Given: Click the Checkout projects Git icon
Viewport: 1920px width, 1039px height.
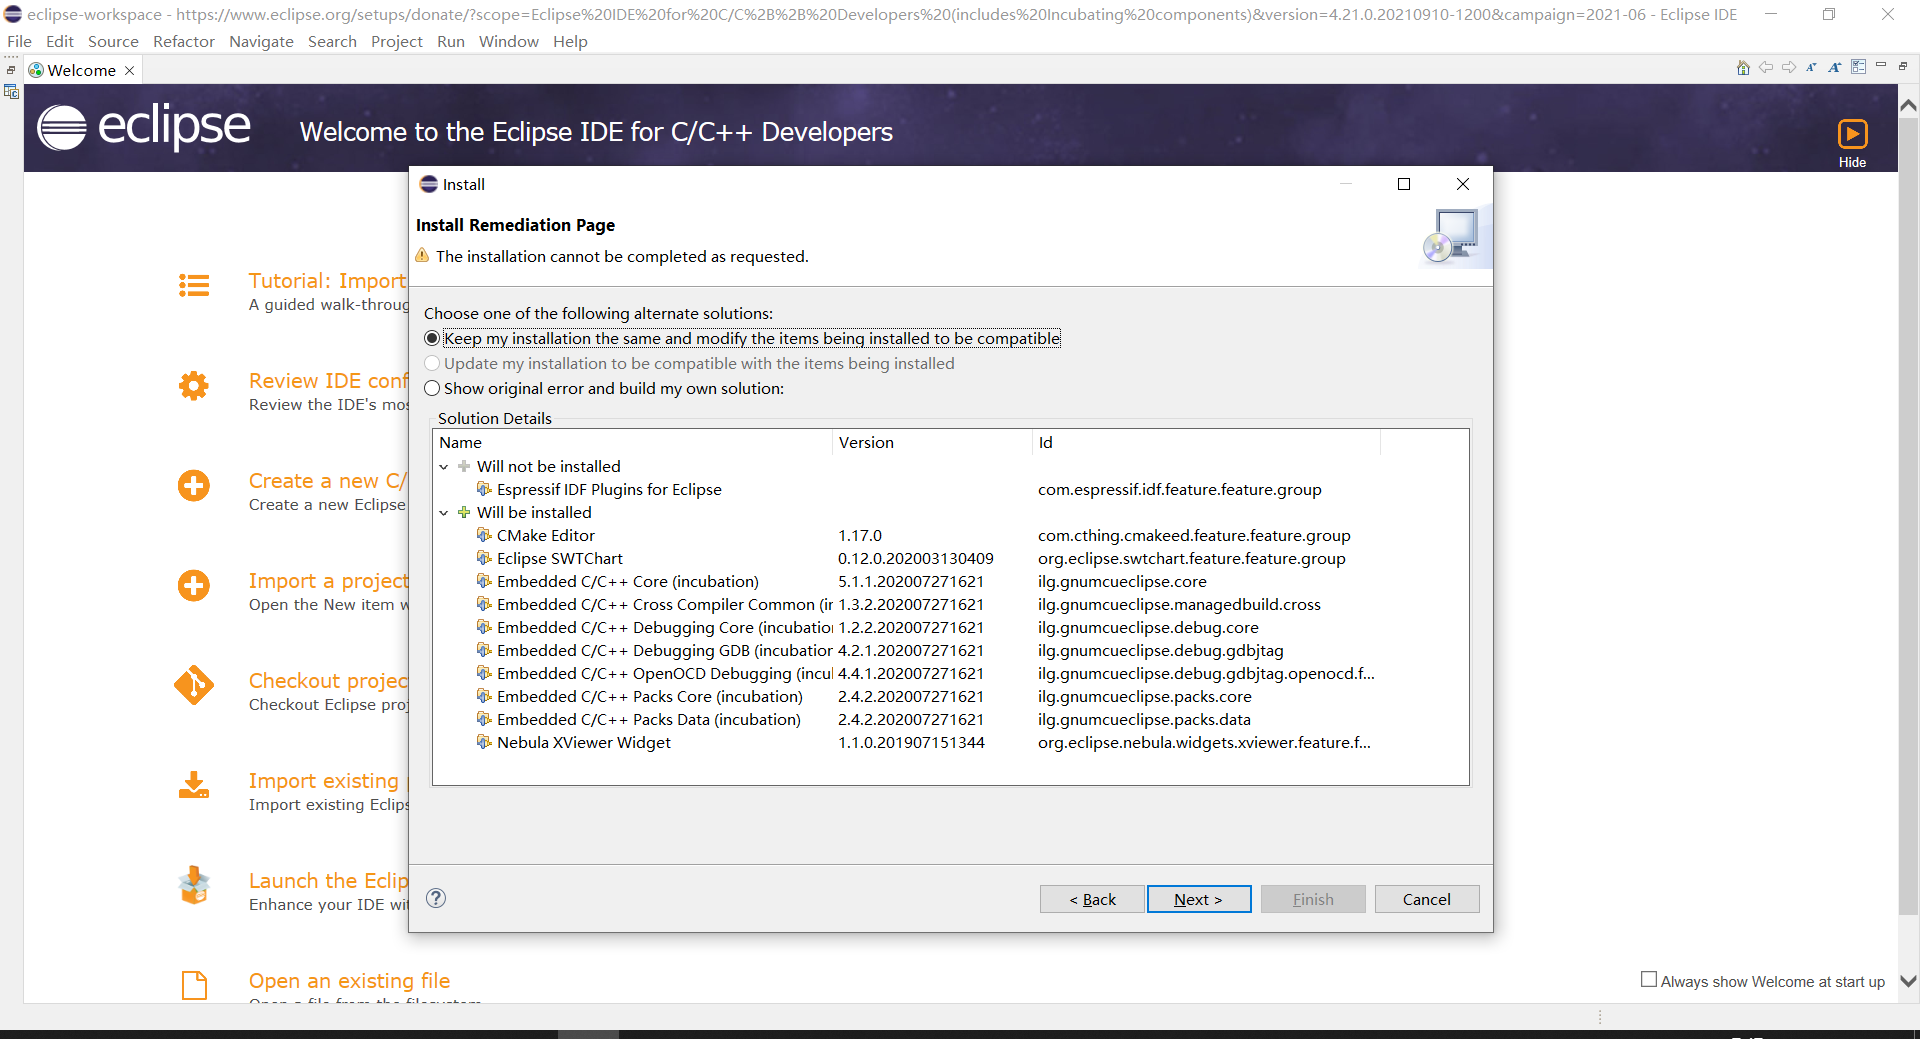Looking at the screenshot, I should click(x=194, y=686).
